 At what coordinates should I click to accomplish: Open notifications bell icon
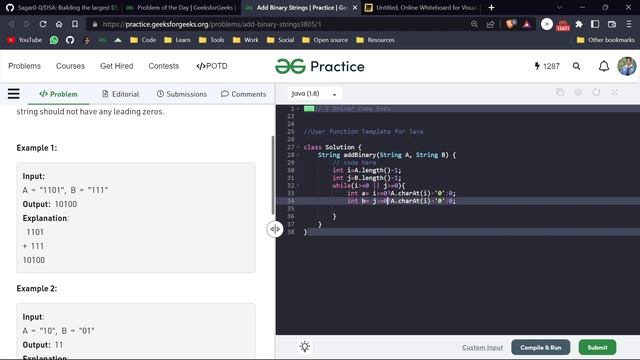pos(604,66)
